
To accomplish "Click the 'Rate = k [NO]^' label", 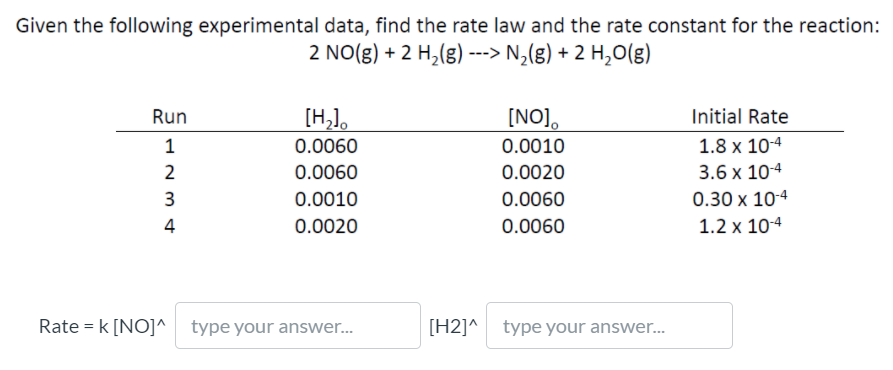I will click(x=104, y=326).
